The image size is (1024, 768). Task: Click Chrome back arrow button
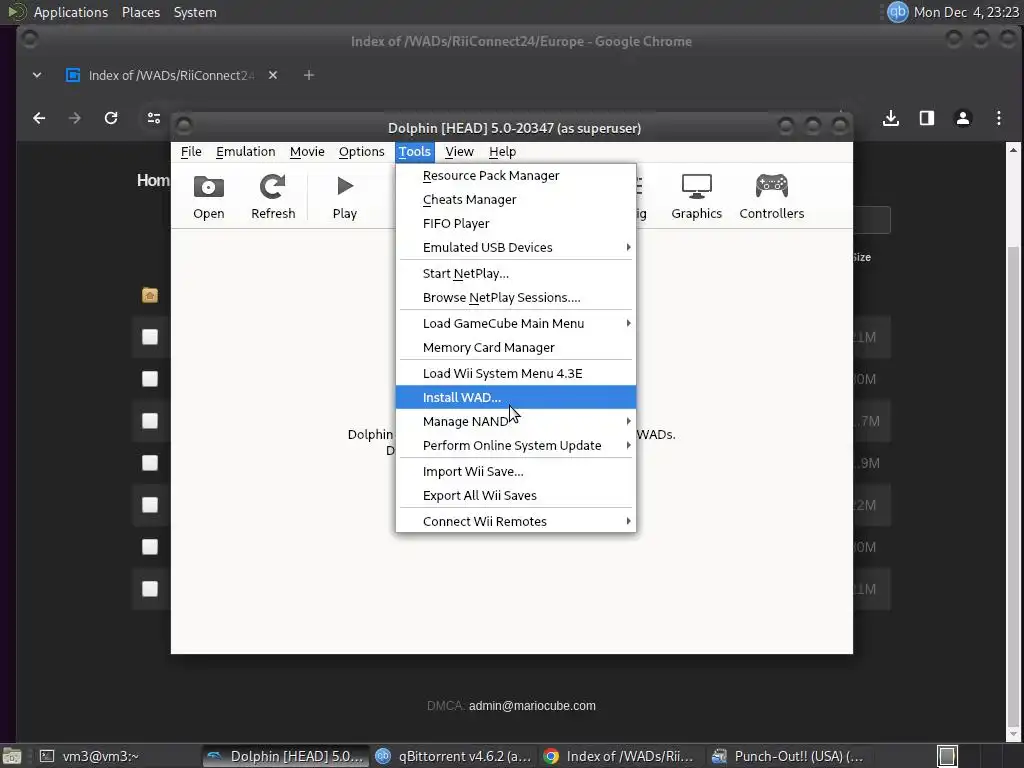[39, 118]
